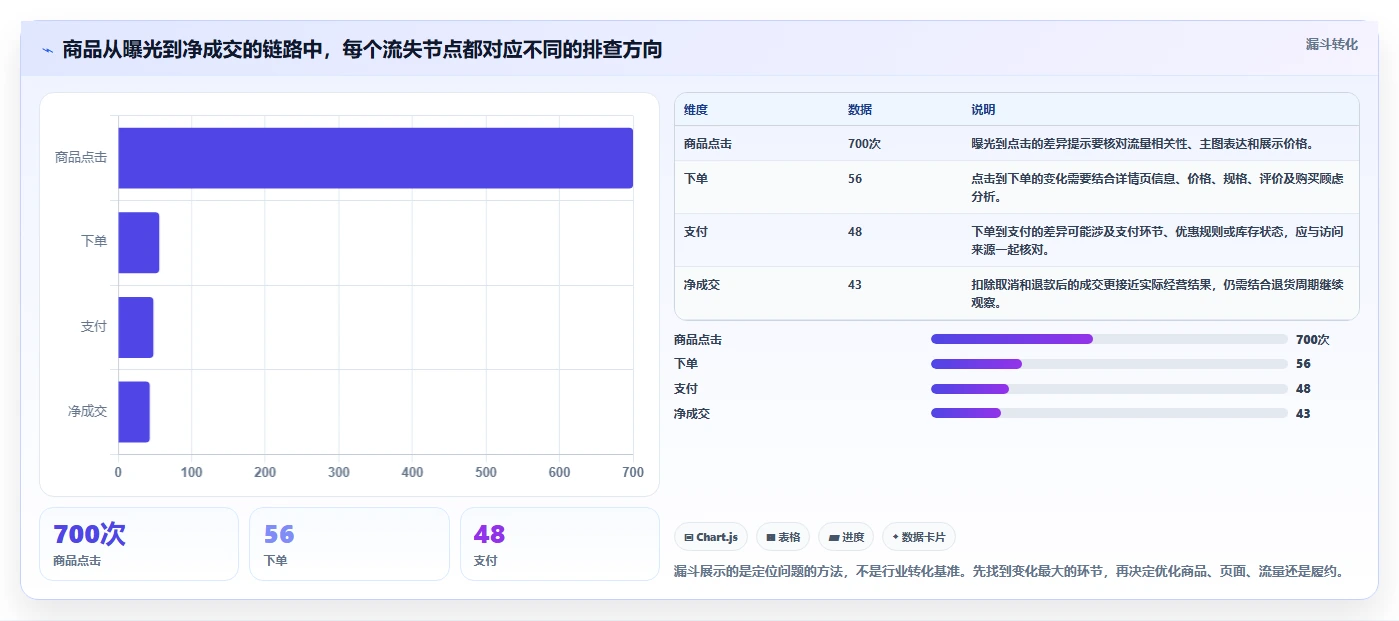Click the Chart.js chip icon
Screen dimensions: 1399x621
(689, 537)
